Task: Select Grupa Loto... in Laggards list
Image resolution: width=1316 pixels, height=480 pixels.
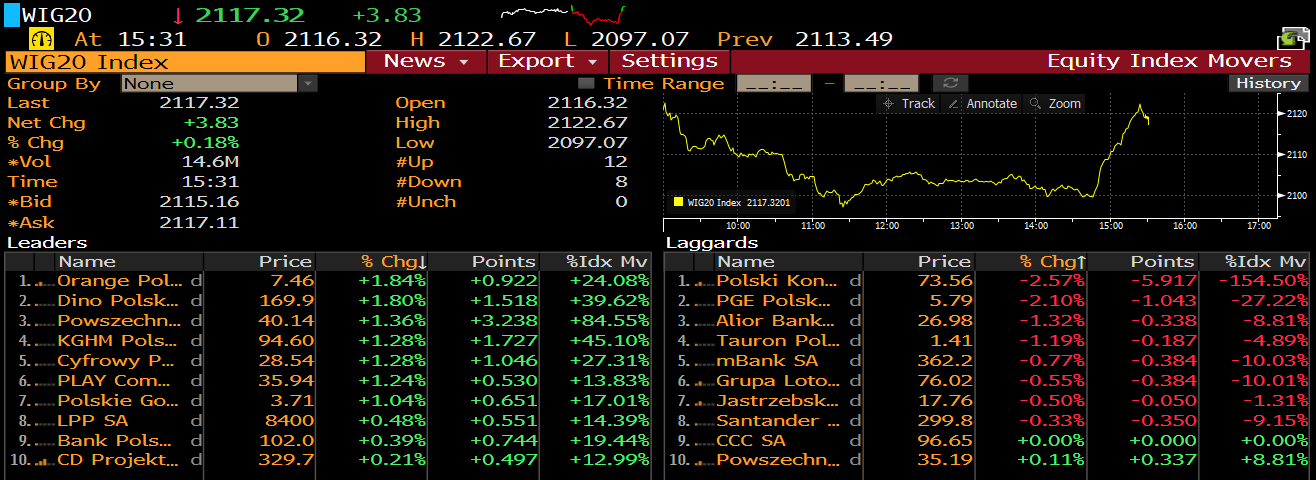Action: [778, 381]
